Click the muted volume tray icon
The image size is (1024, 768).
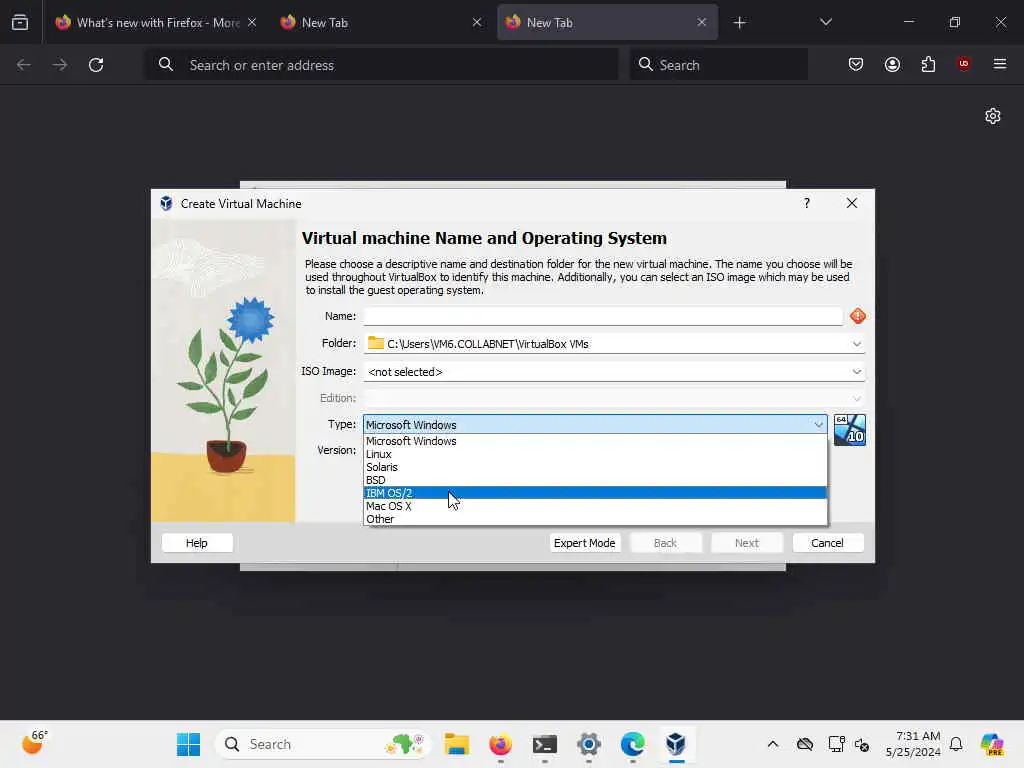862,744
